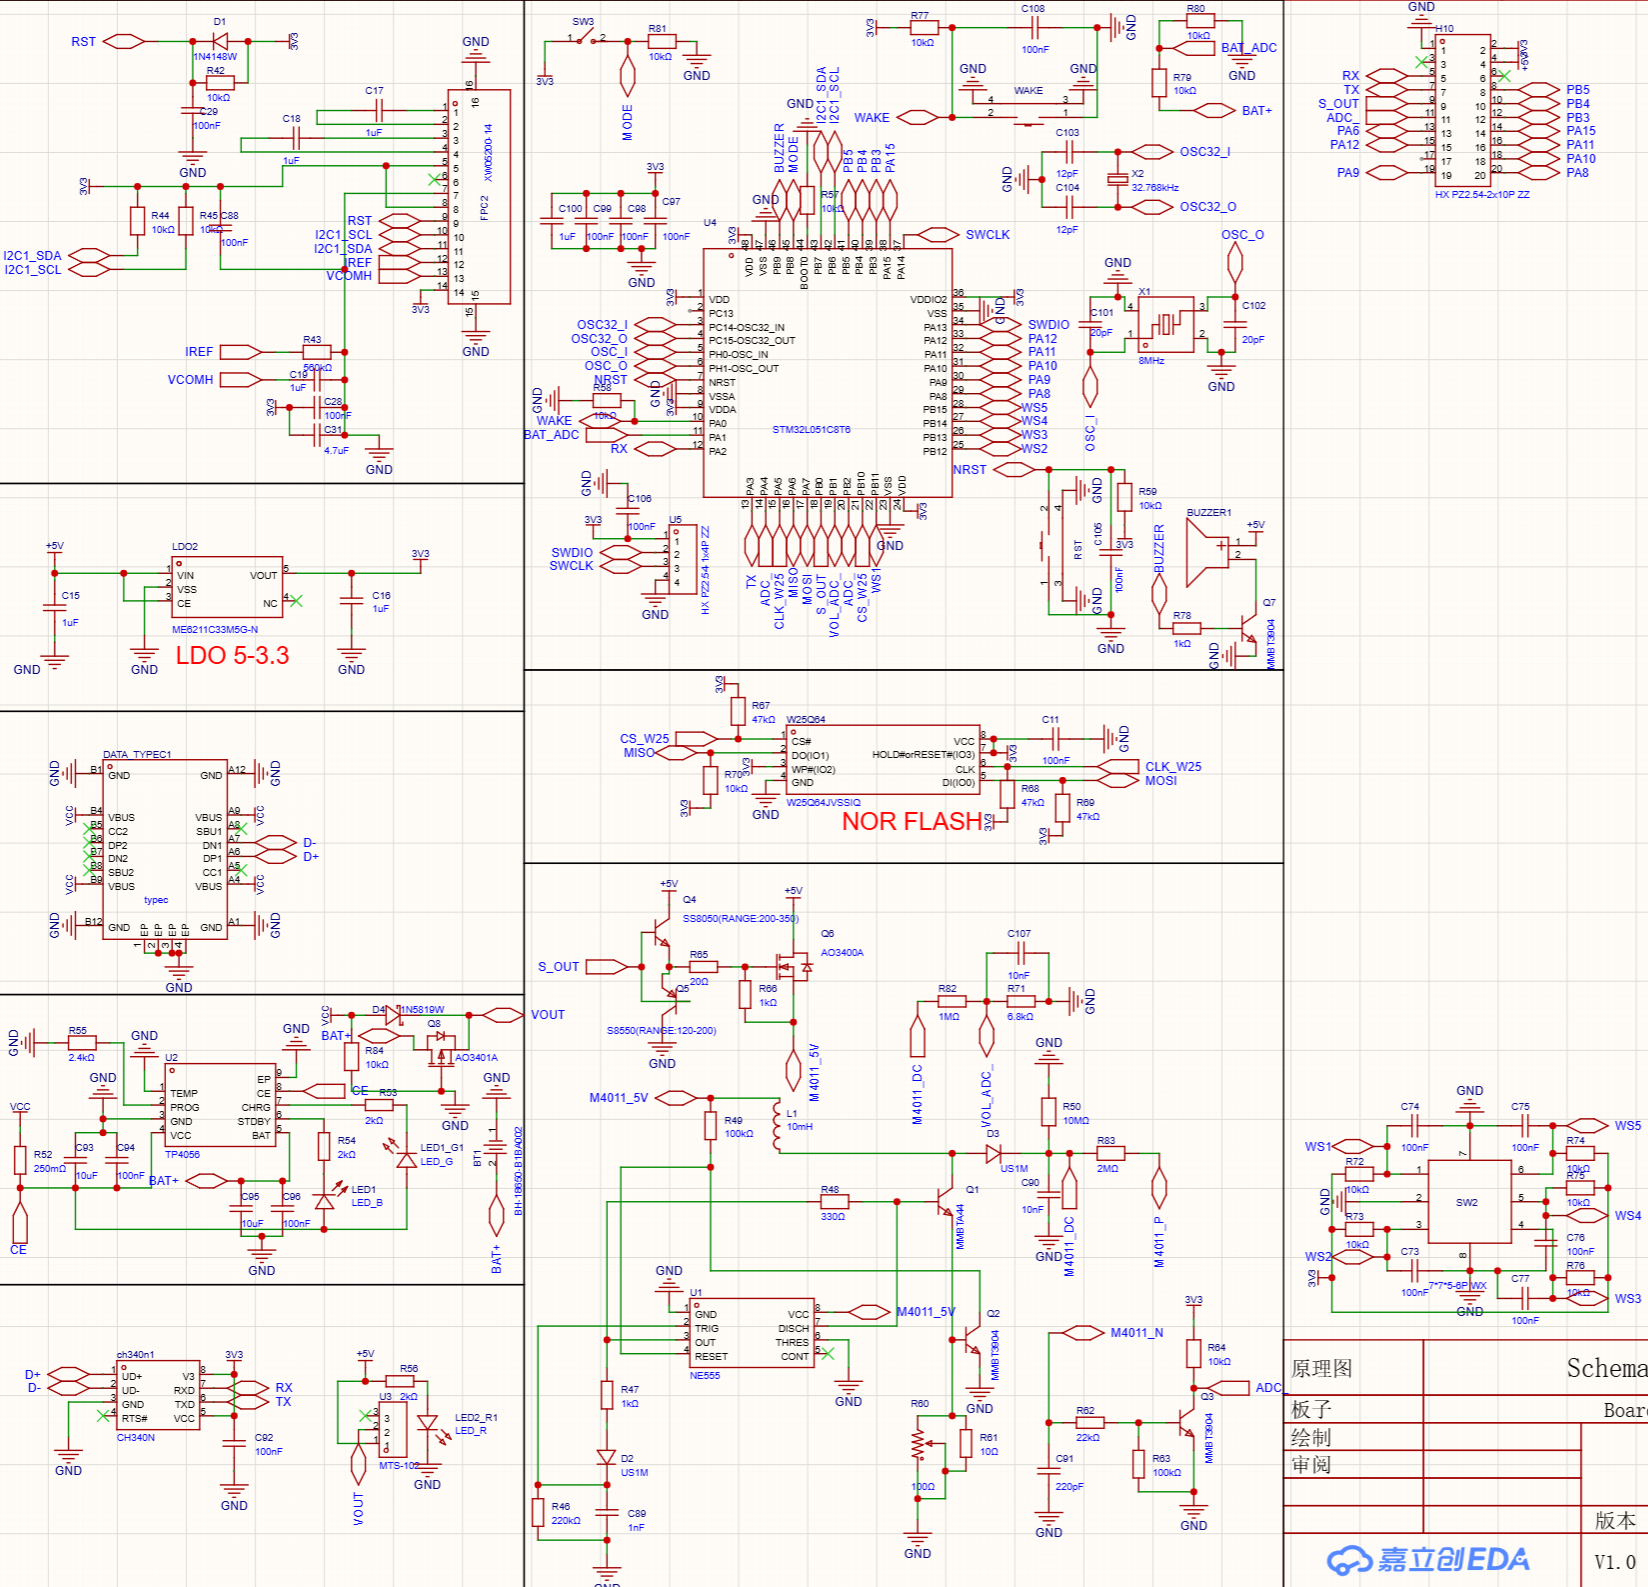
Task: Select the FPC2 display connector symbol
Action: pyautogui.click(x=478, y=197)
